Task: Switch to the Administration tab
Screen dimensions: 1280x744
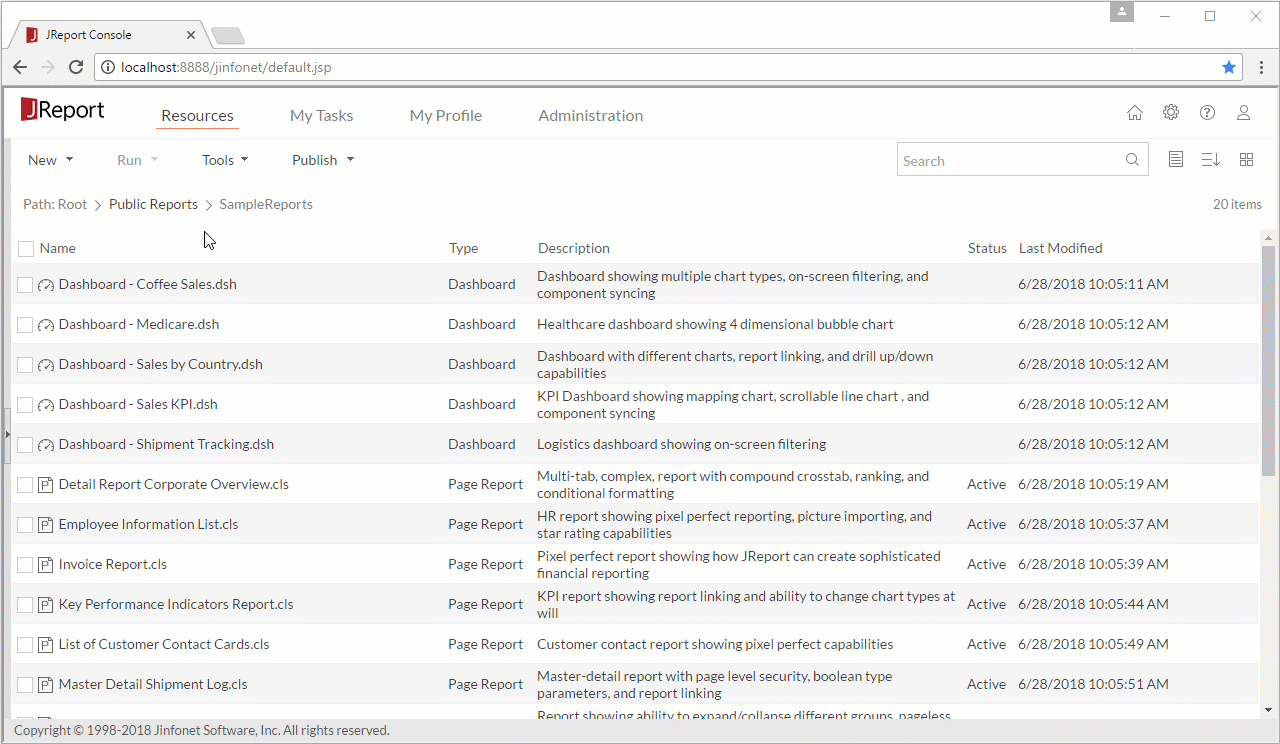Action: click(x=591, y=116)
